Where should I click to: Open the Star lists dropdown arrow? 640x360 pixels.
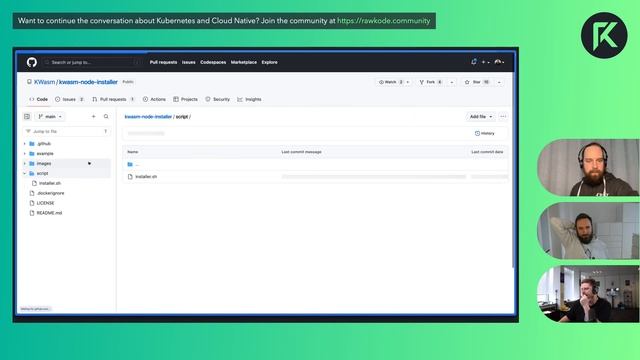click(x=499, y=82)
